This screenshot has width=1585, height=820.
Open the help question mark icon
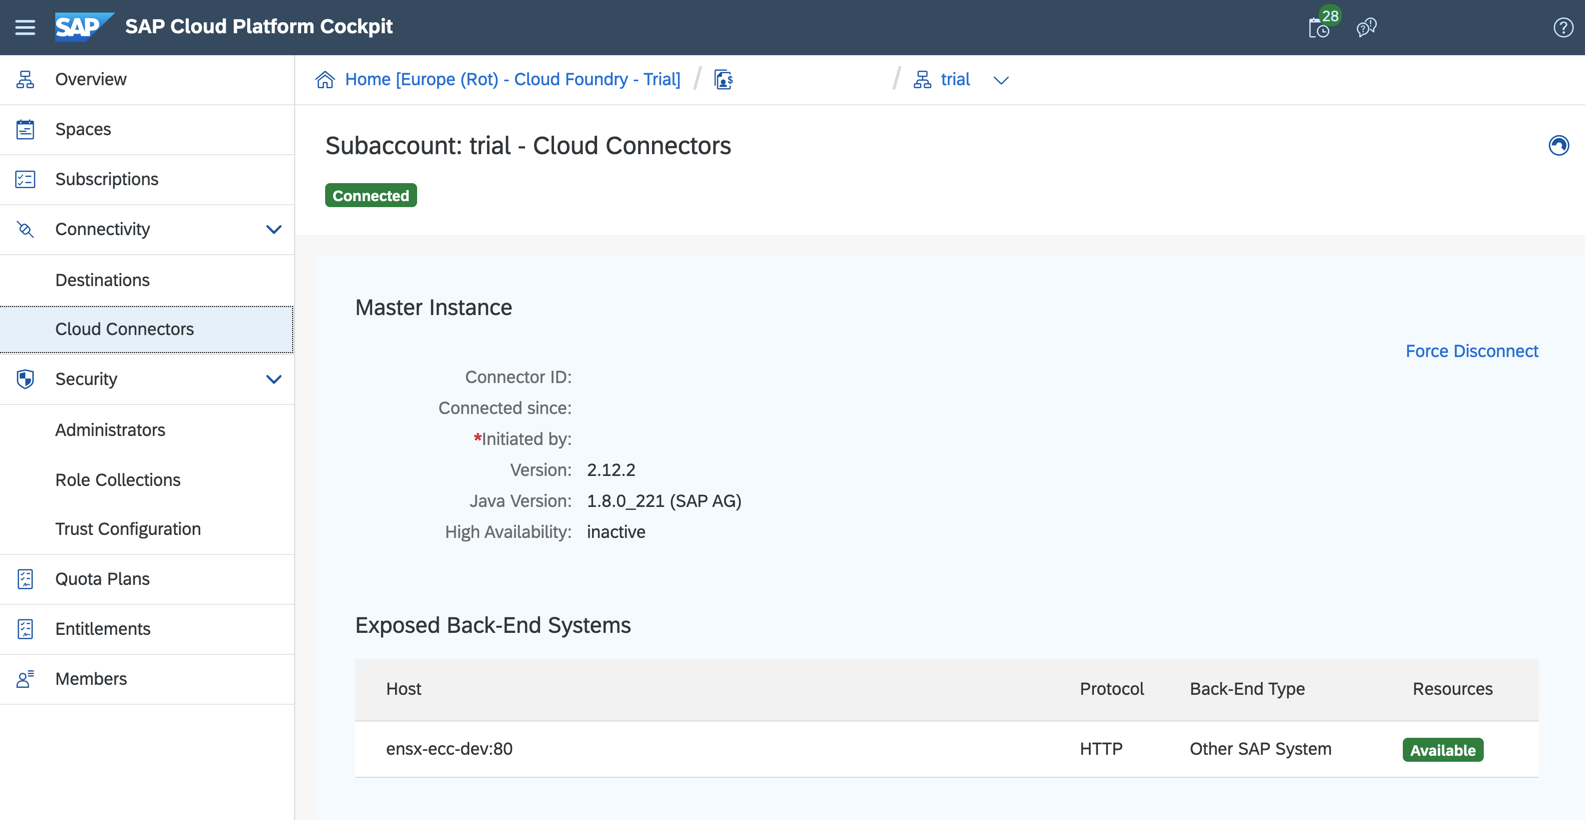click(1563, 27)
